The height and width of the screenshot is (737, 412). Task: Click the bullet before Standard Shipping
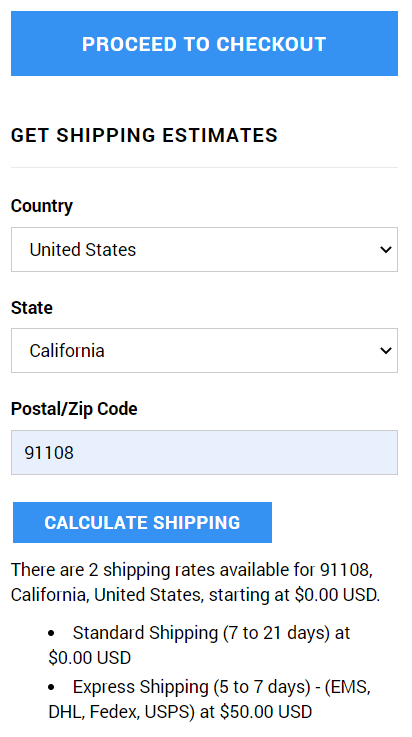point(51,634)
